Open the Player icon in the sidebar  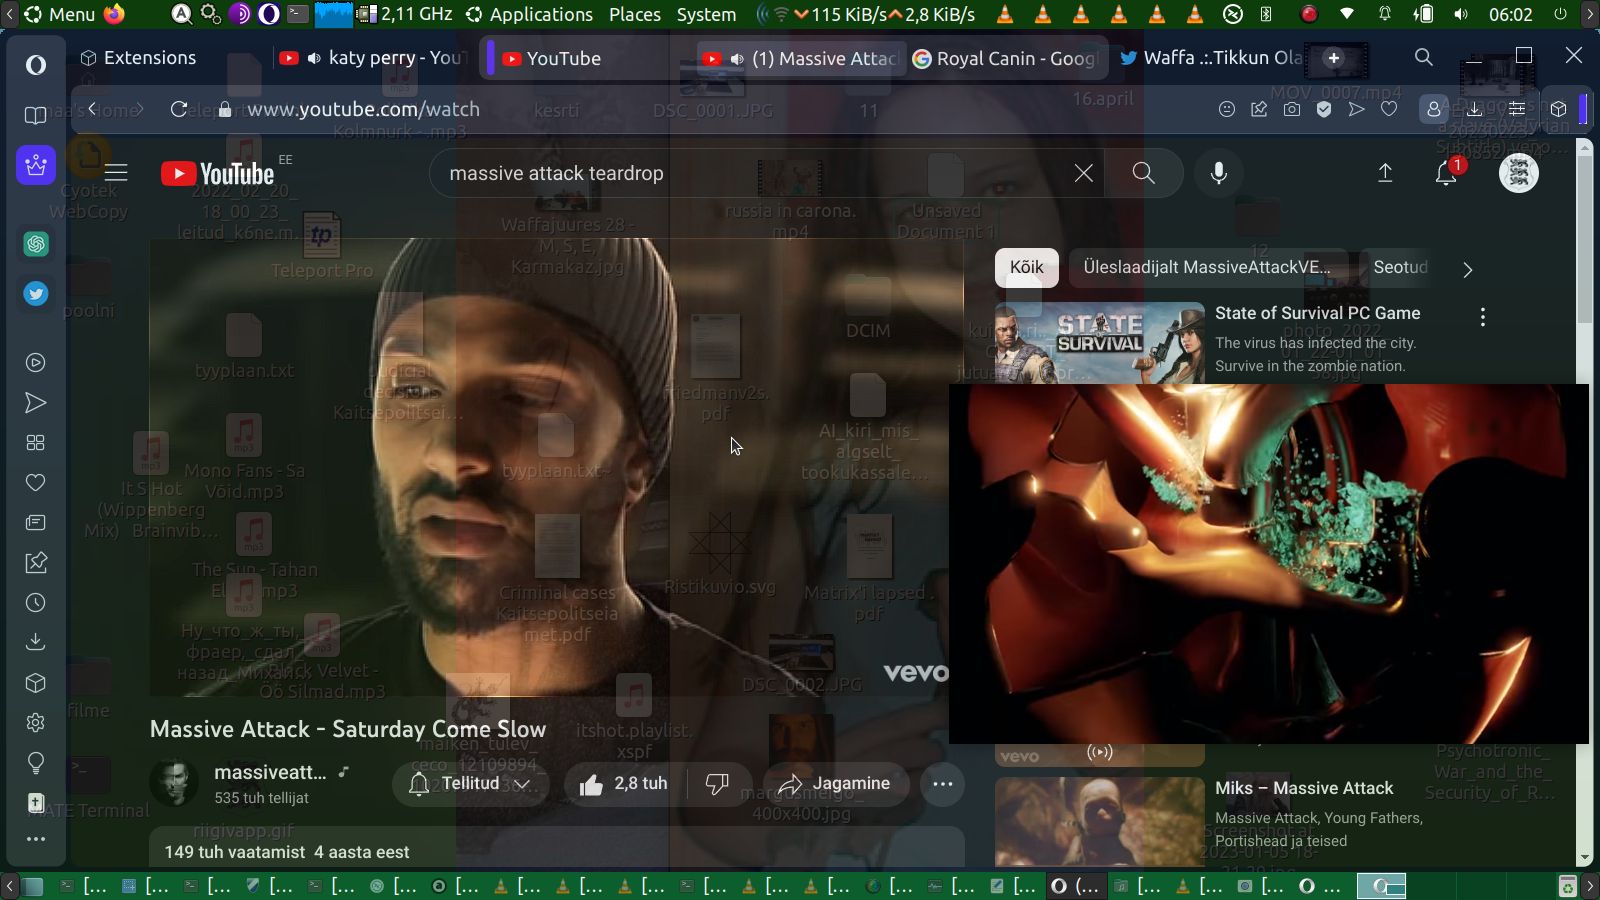pyautogui.click(x=36, y=363)
